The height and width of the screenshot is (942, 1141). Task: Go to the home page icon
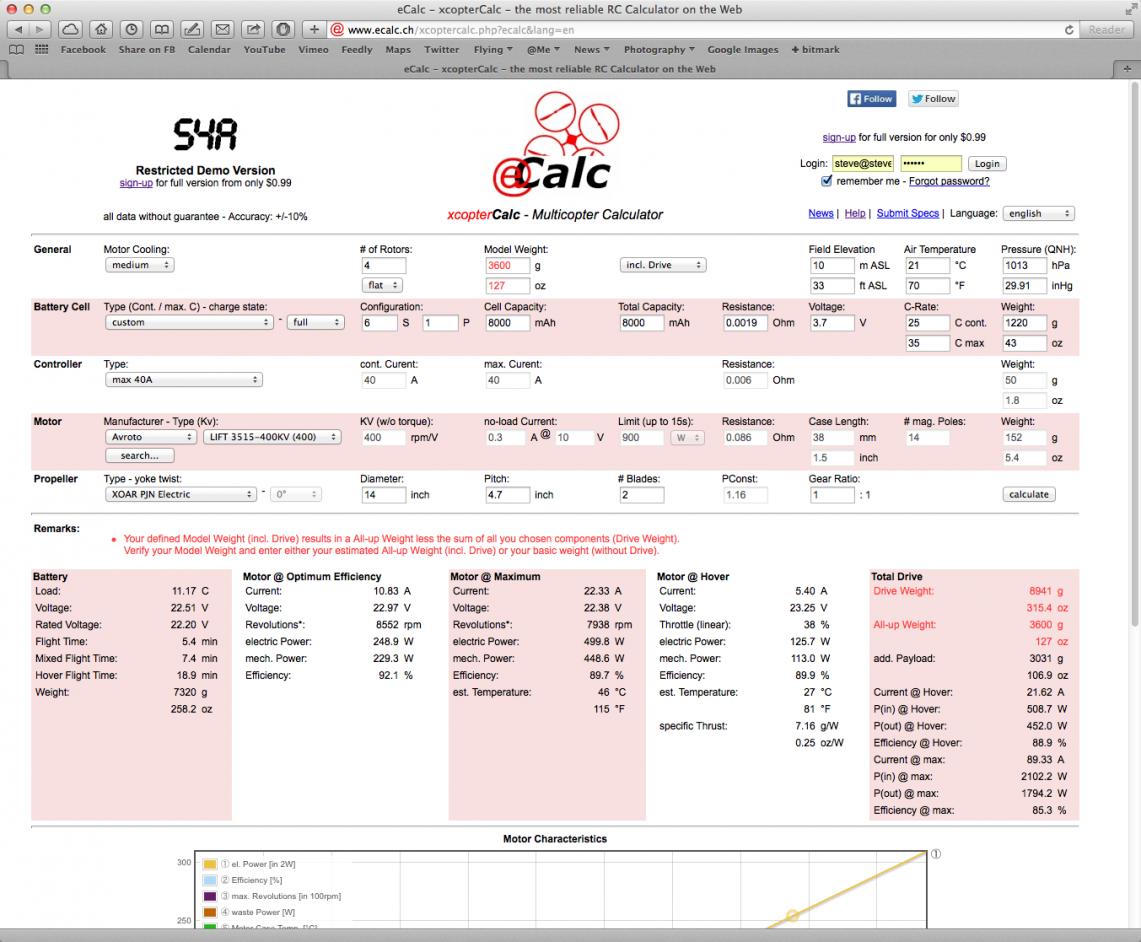[x=102, y=29]
